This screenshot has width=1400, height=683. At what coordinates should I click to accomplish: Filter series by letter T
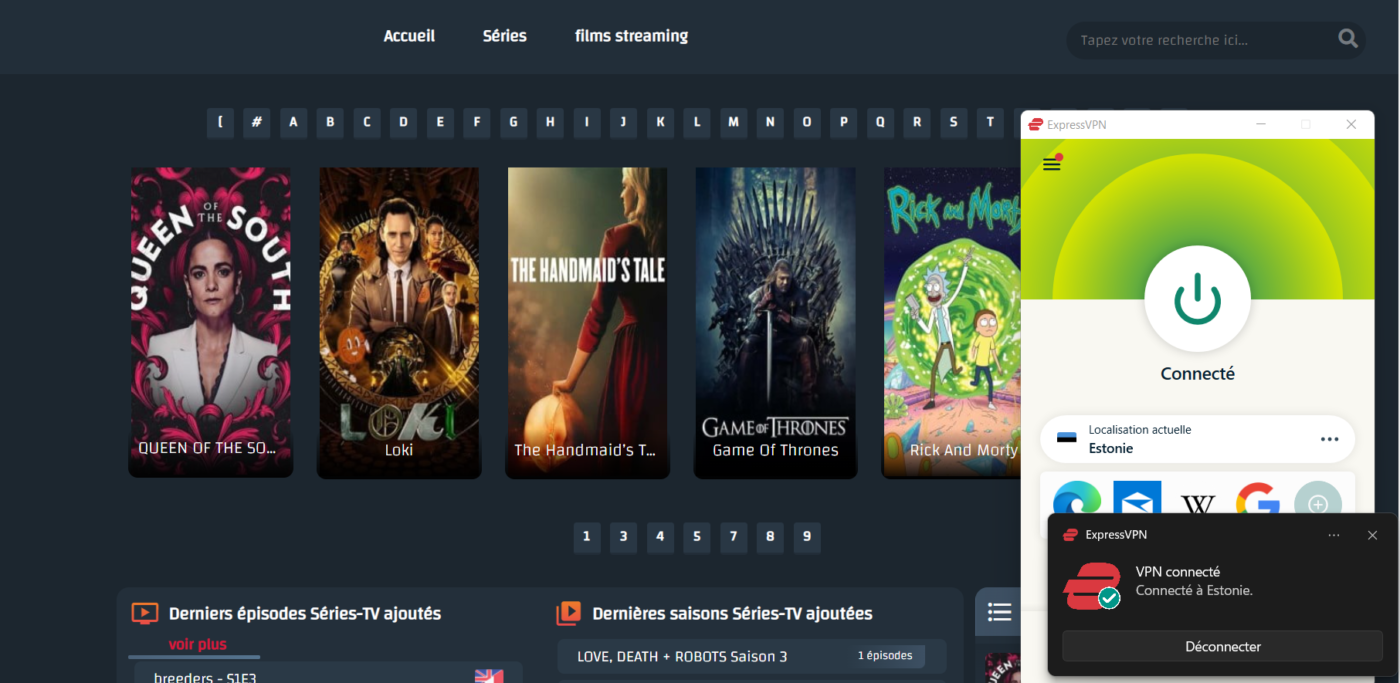(x=990, y=122)
